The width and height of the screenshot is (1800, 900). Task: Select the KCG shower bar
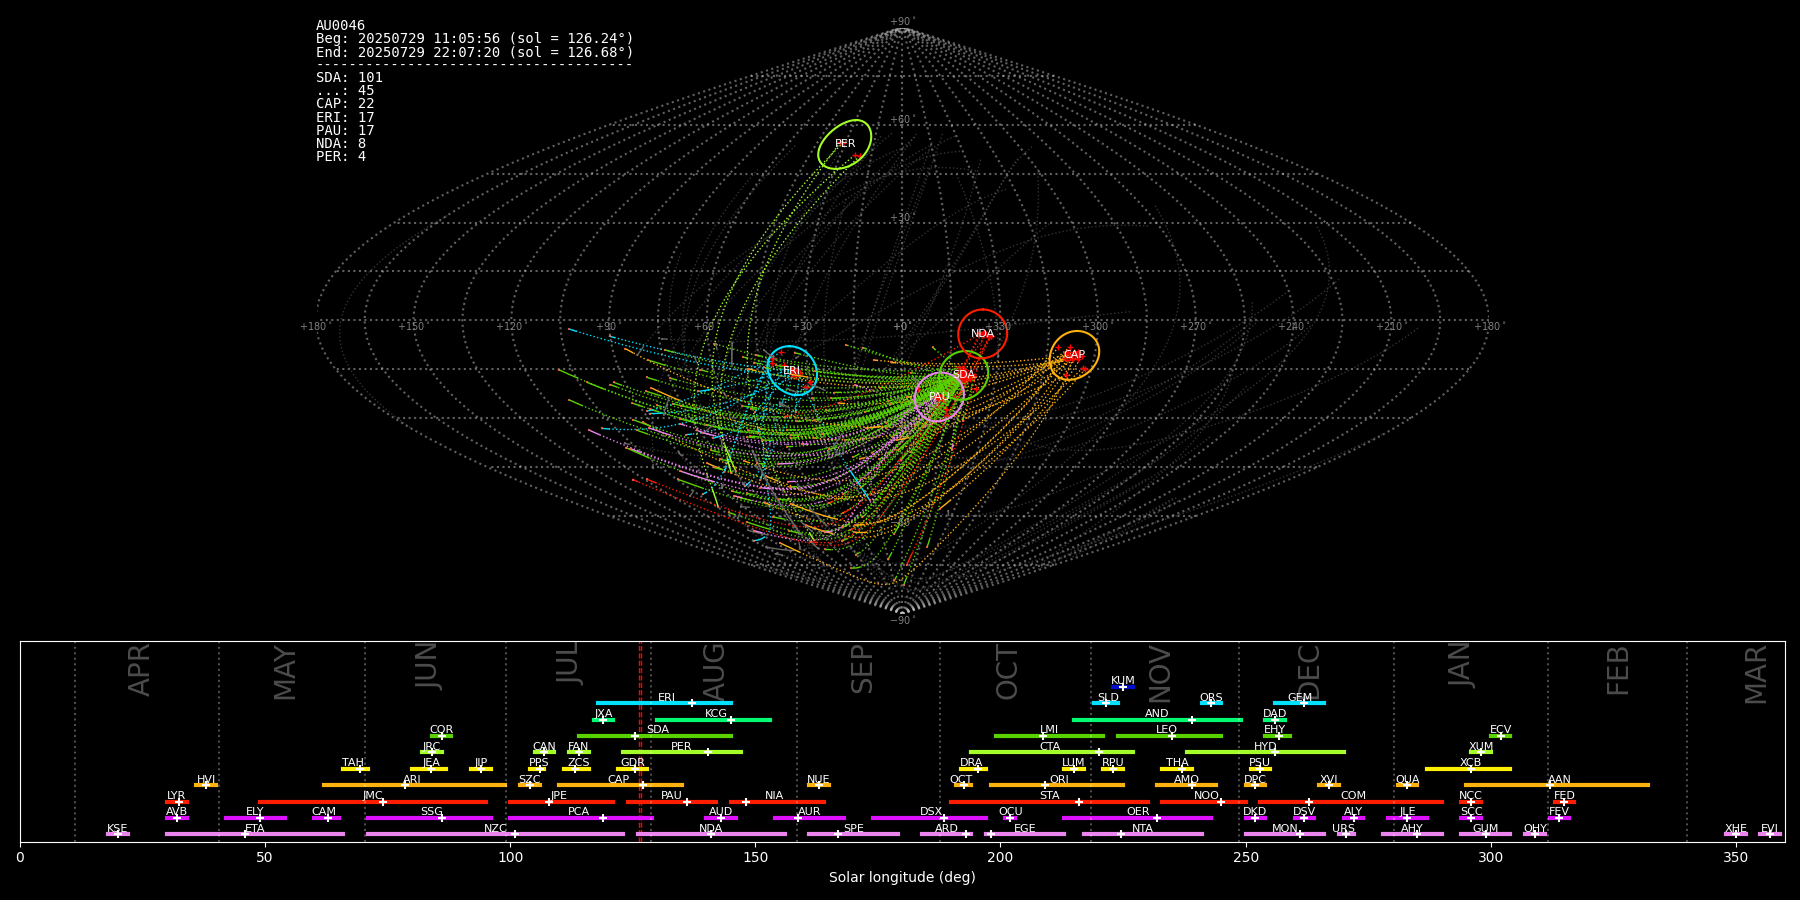[x=713, y=720]
